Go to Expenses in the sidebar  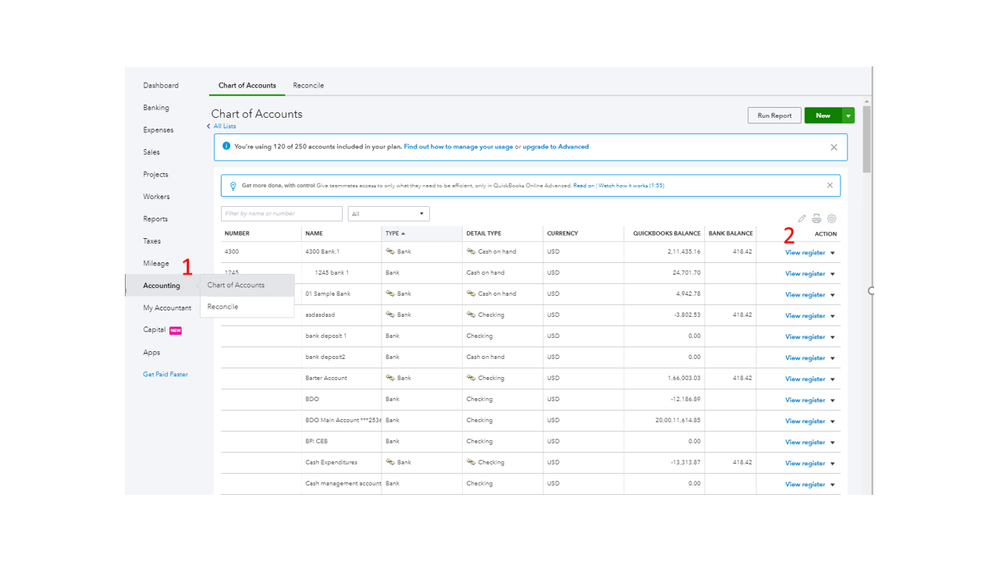click(158, 130)
